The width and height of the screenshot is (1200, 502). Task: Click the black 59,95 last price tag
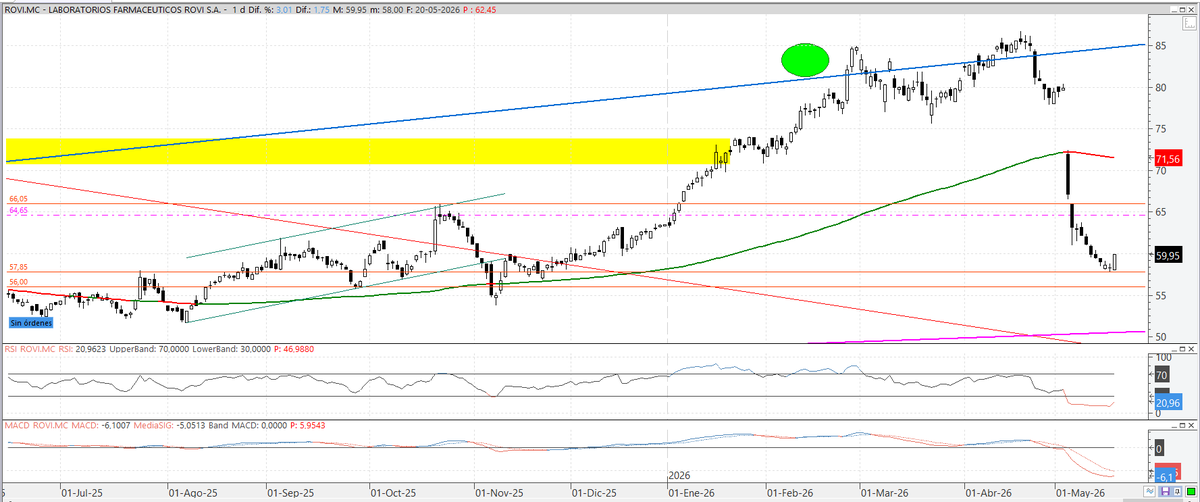1168,254
